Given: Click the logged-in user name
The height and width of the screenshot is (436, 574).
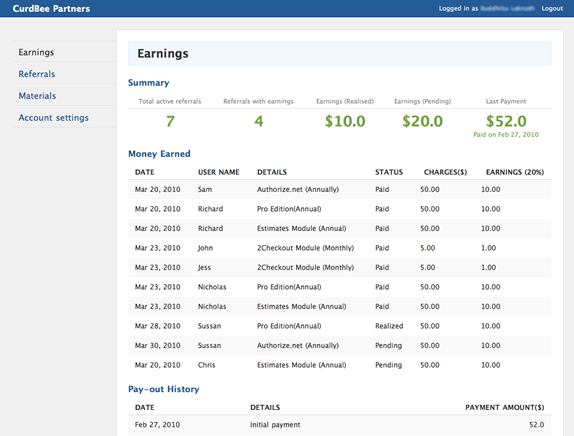Looking at the screenshot, I should (507, 8).
